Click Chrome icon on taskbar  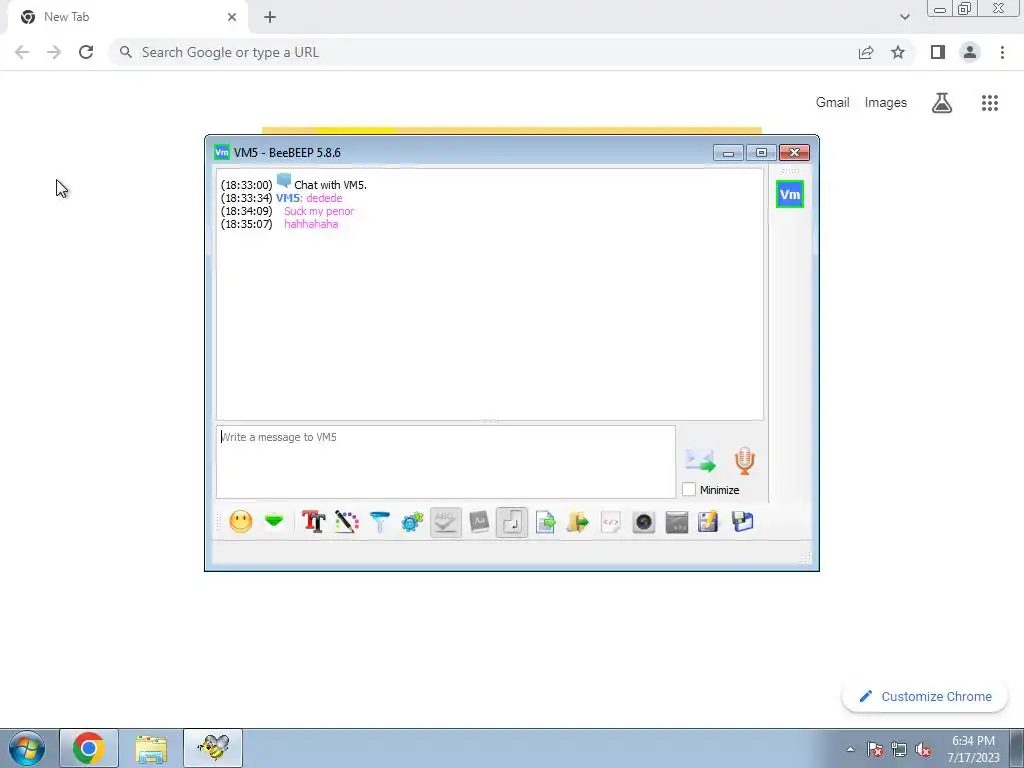pos(89,748)
